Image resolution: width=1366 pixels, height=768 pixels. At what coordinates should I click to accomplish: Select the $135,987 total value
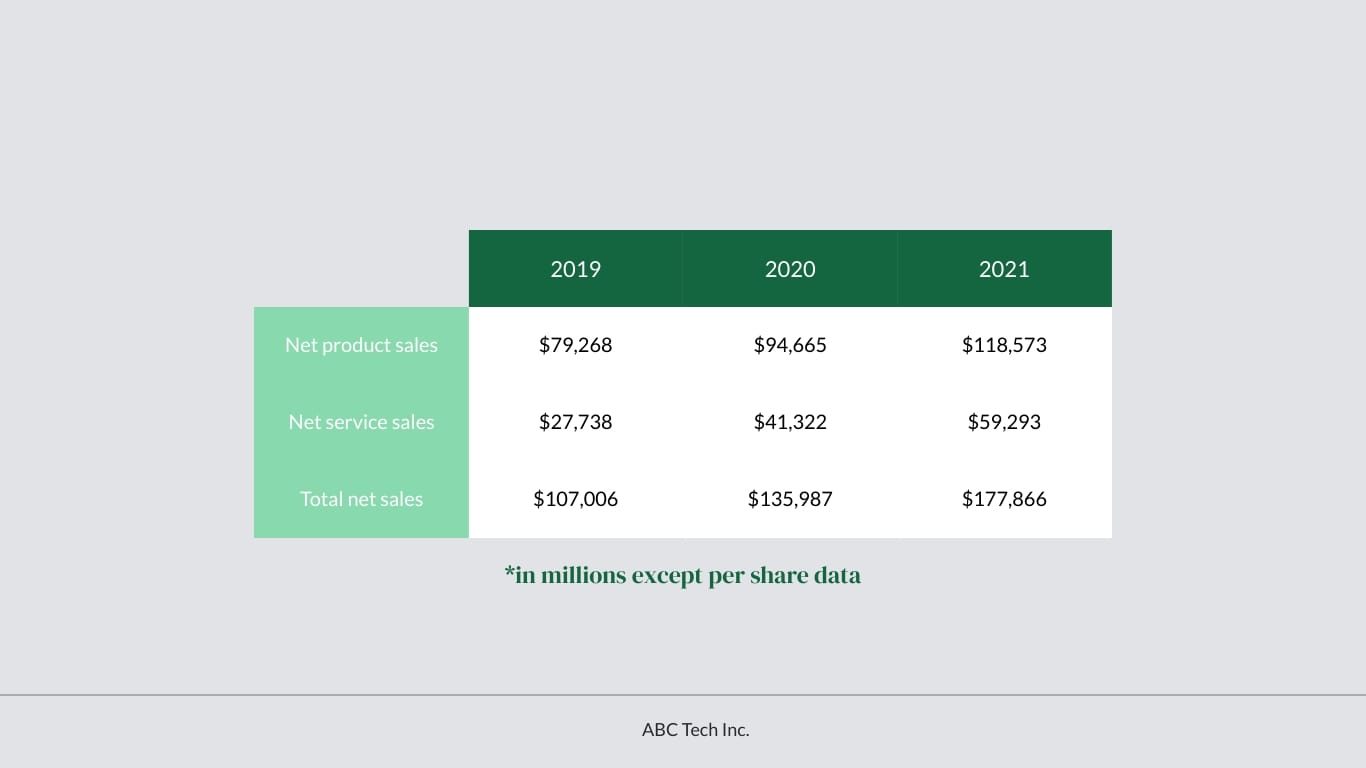[x=790, y=499]
